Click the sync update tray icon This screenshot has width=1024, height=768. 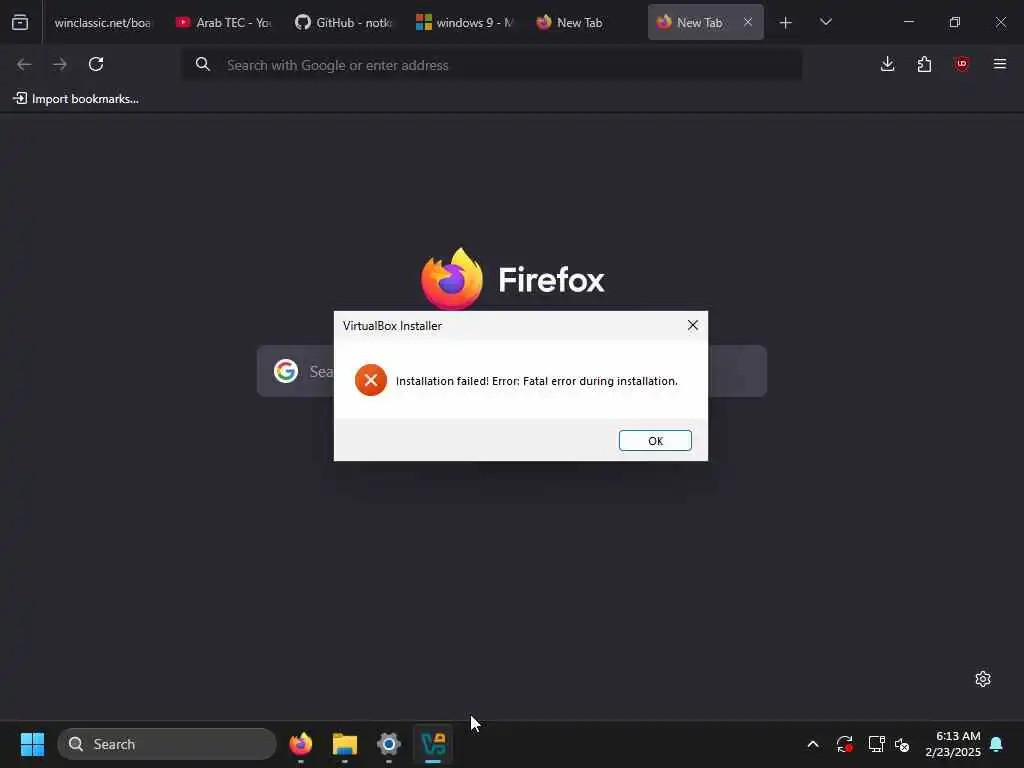click(844, 744)
